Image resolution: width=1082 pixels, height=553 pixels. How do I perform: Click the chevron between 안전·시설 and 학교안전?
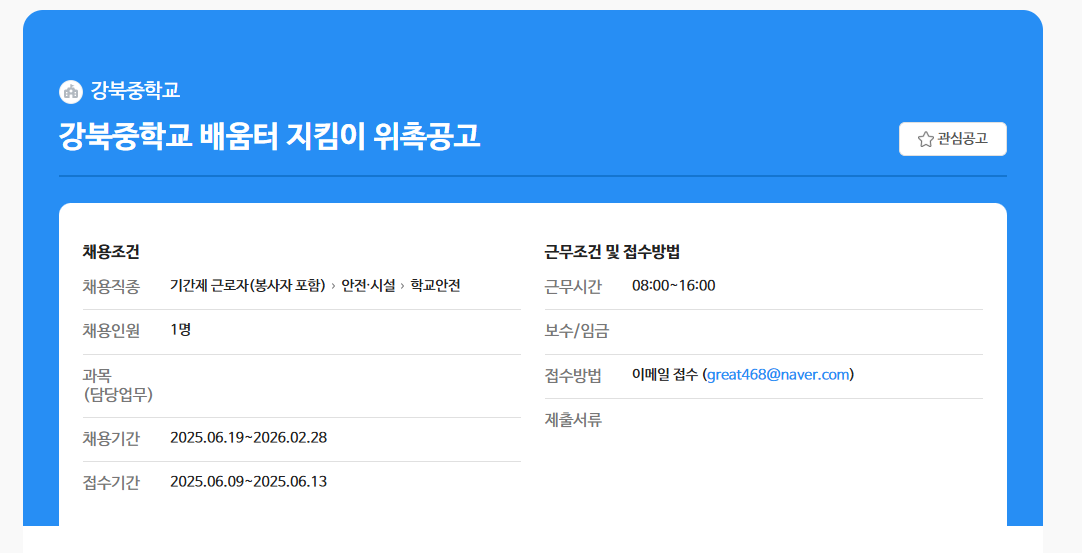[403, 287]
